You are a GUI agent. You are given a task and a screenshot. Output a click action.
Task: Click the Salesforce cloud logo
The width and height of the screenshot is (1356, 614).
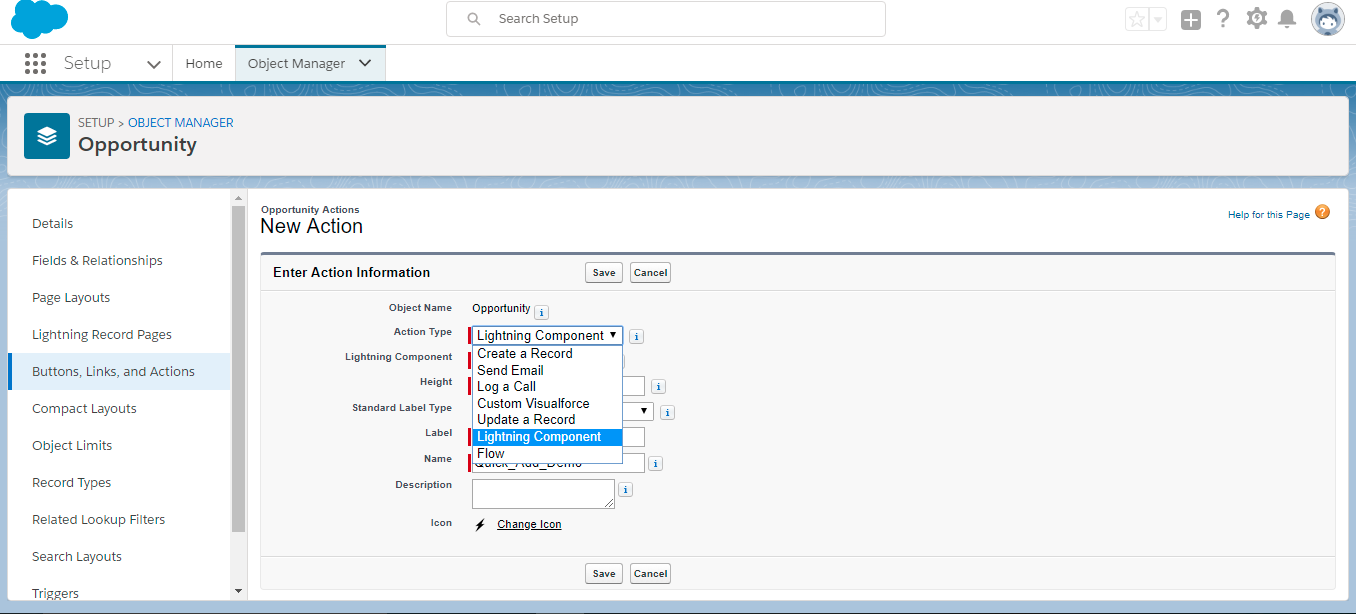pyautogui.click(x=40, y=19)
